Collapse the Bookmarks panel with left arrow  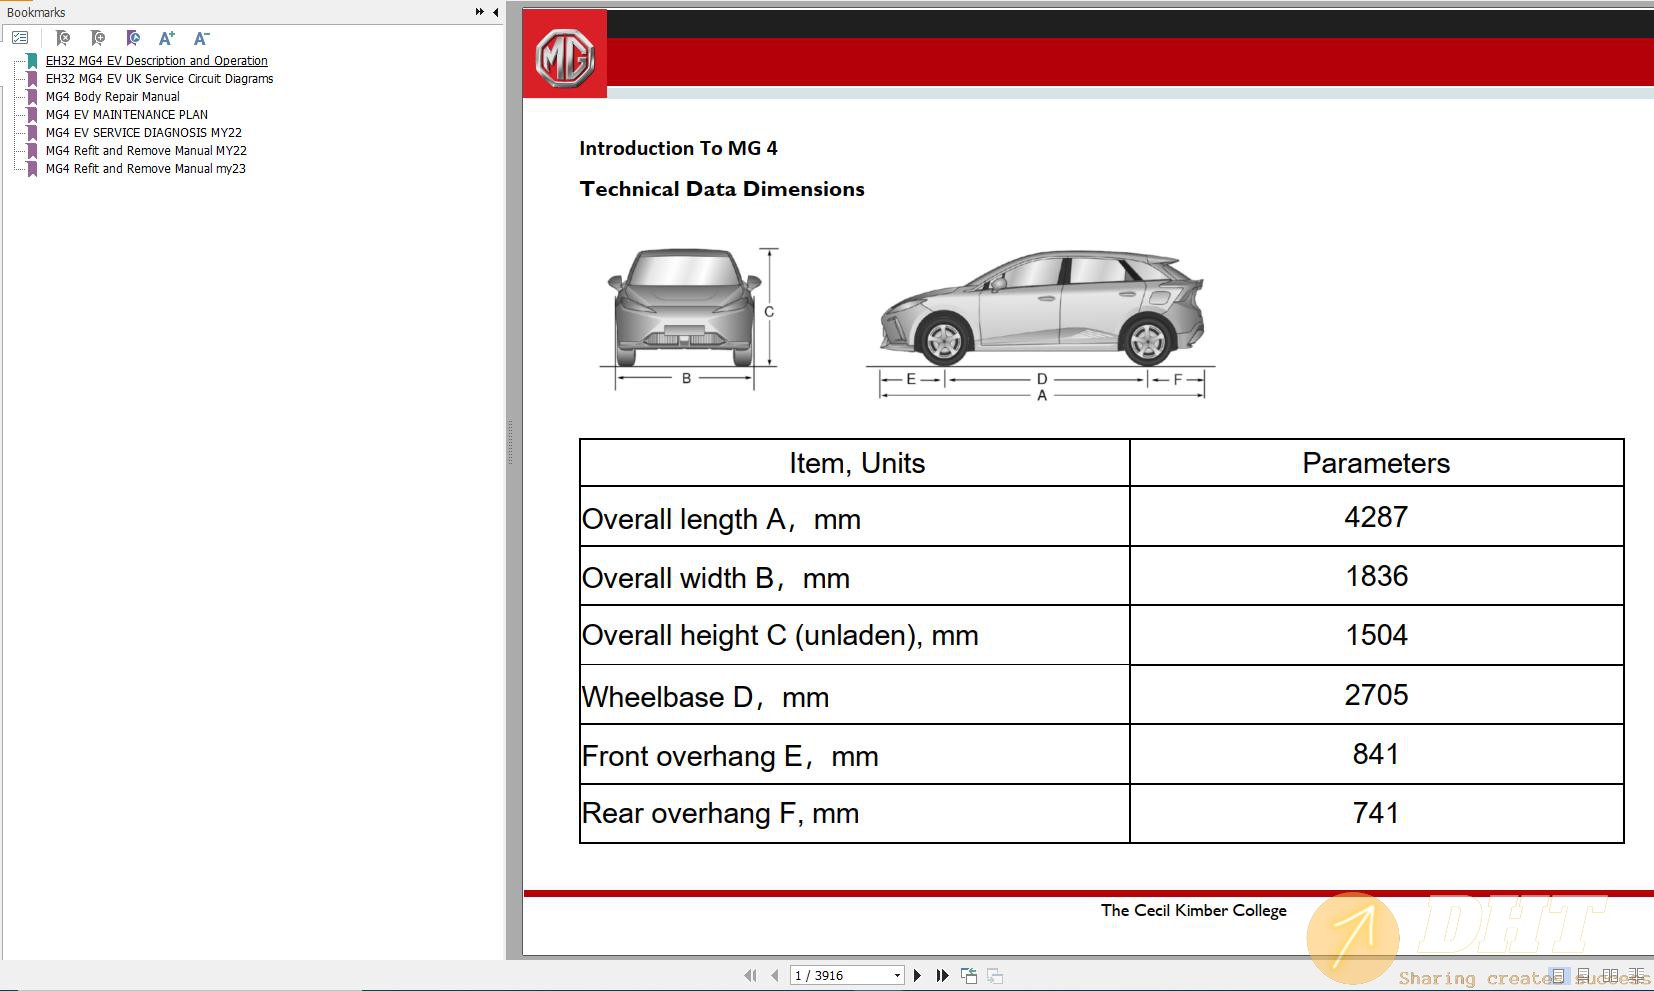click(495, 12)
